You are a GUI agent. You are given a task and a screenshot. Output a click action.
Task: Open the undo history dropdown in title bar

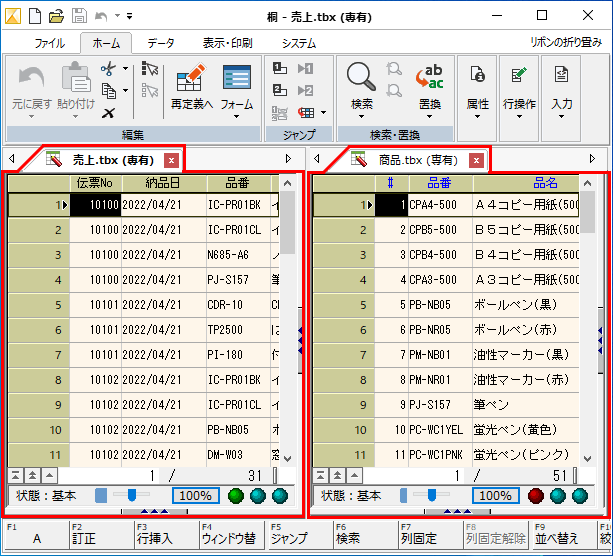[117, 16]
